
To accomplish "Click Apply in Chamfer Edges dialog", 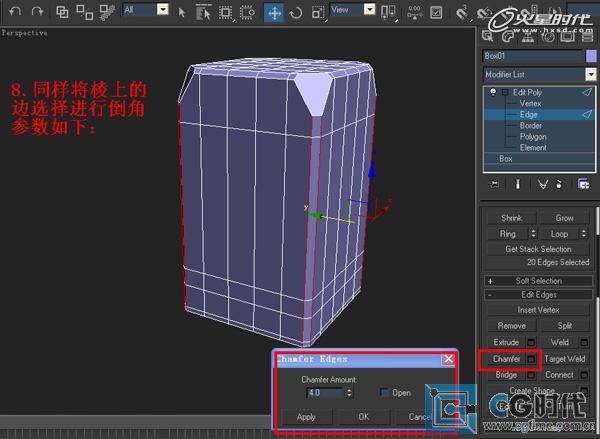I will (x=306, y=417).
